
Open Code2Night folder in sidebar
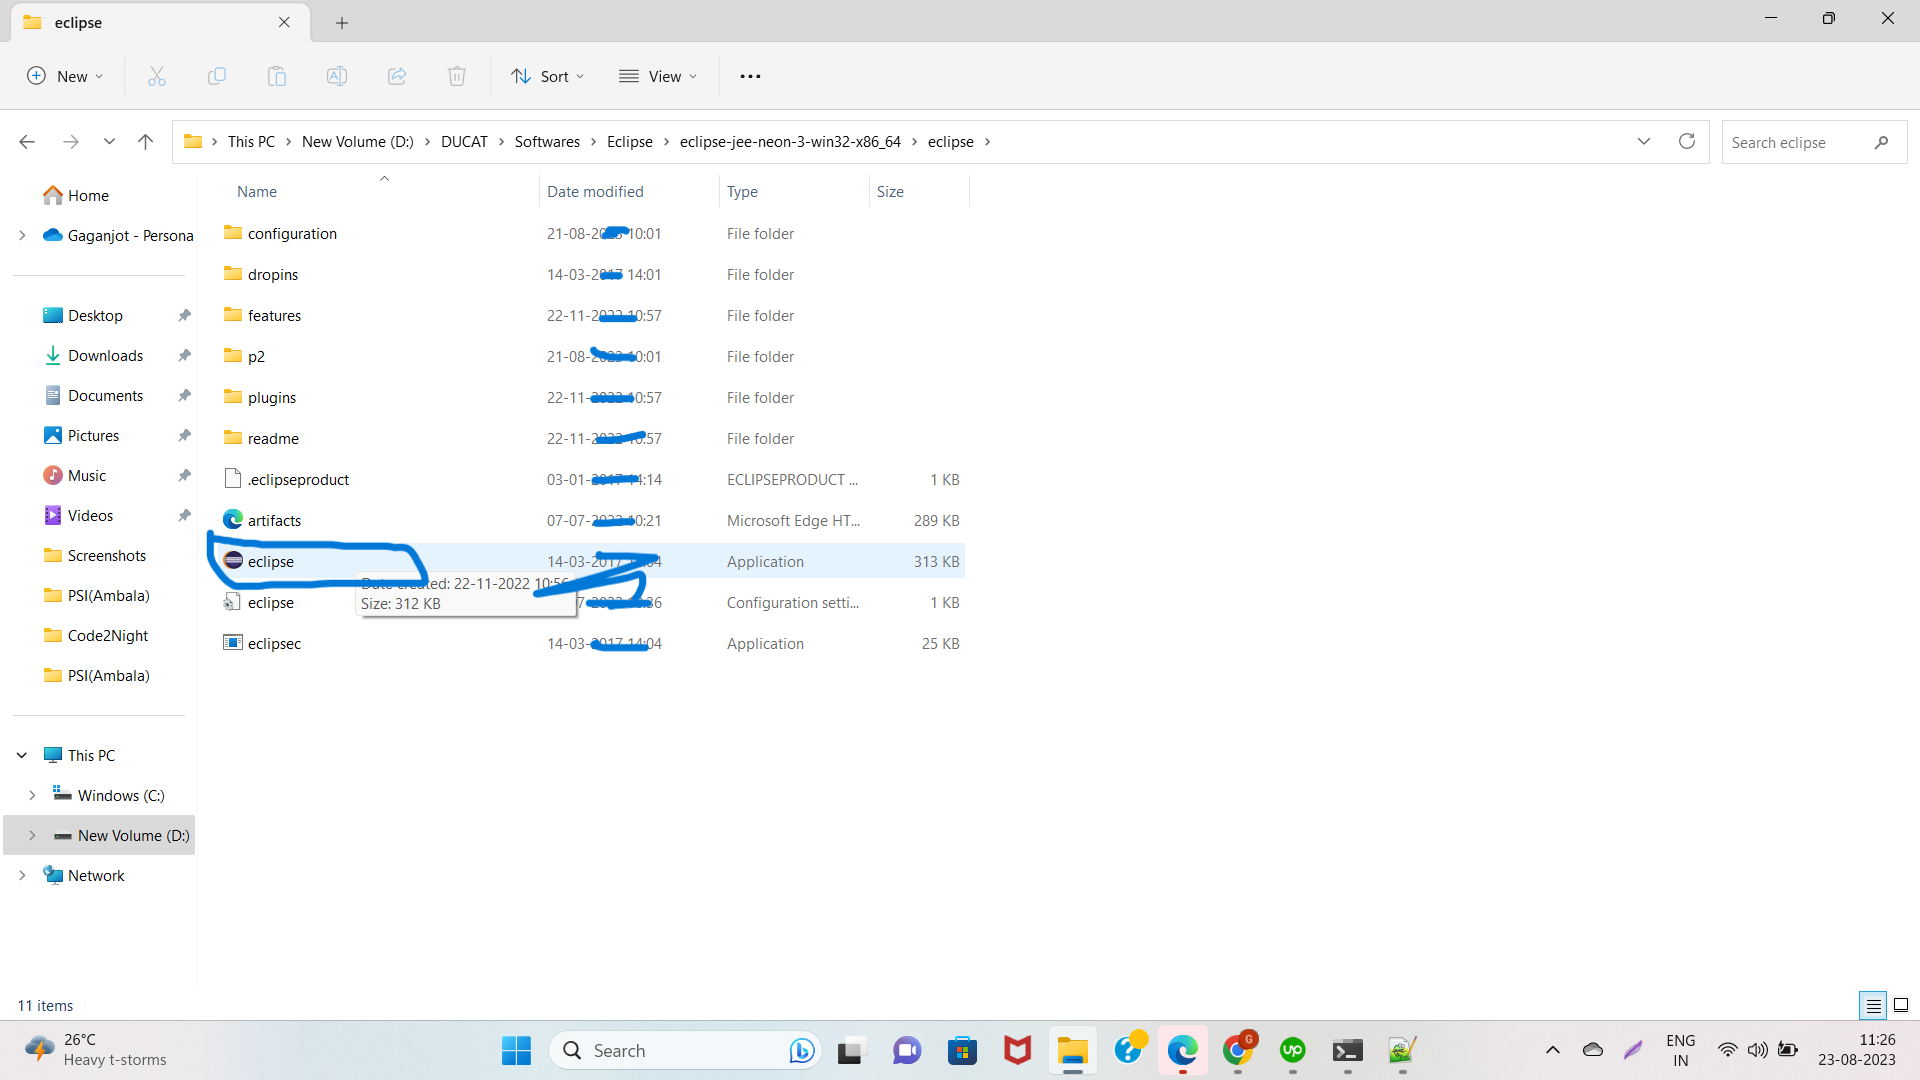[x=96, y=636]
